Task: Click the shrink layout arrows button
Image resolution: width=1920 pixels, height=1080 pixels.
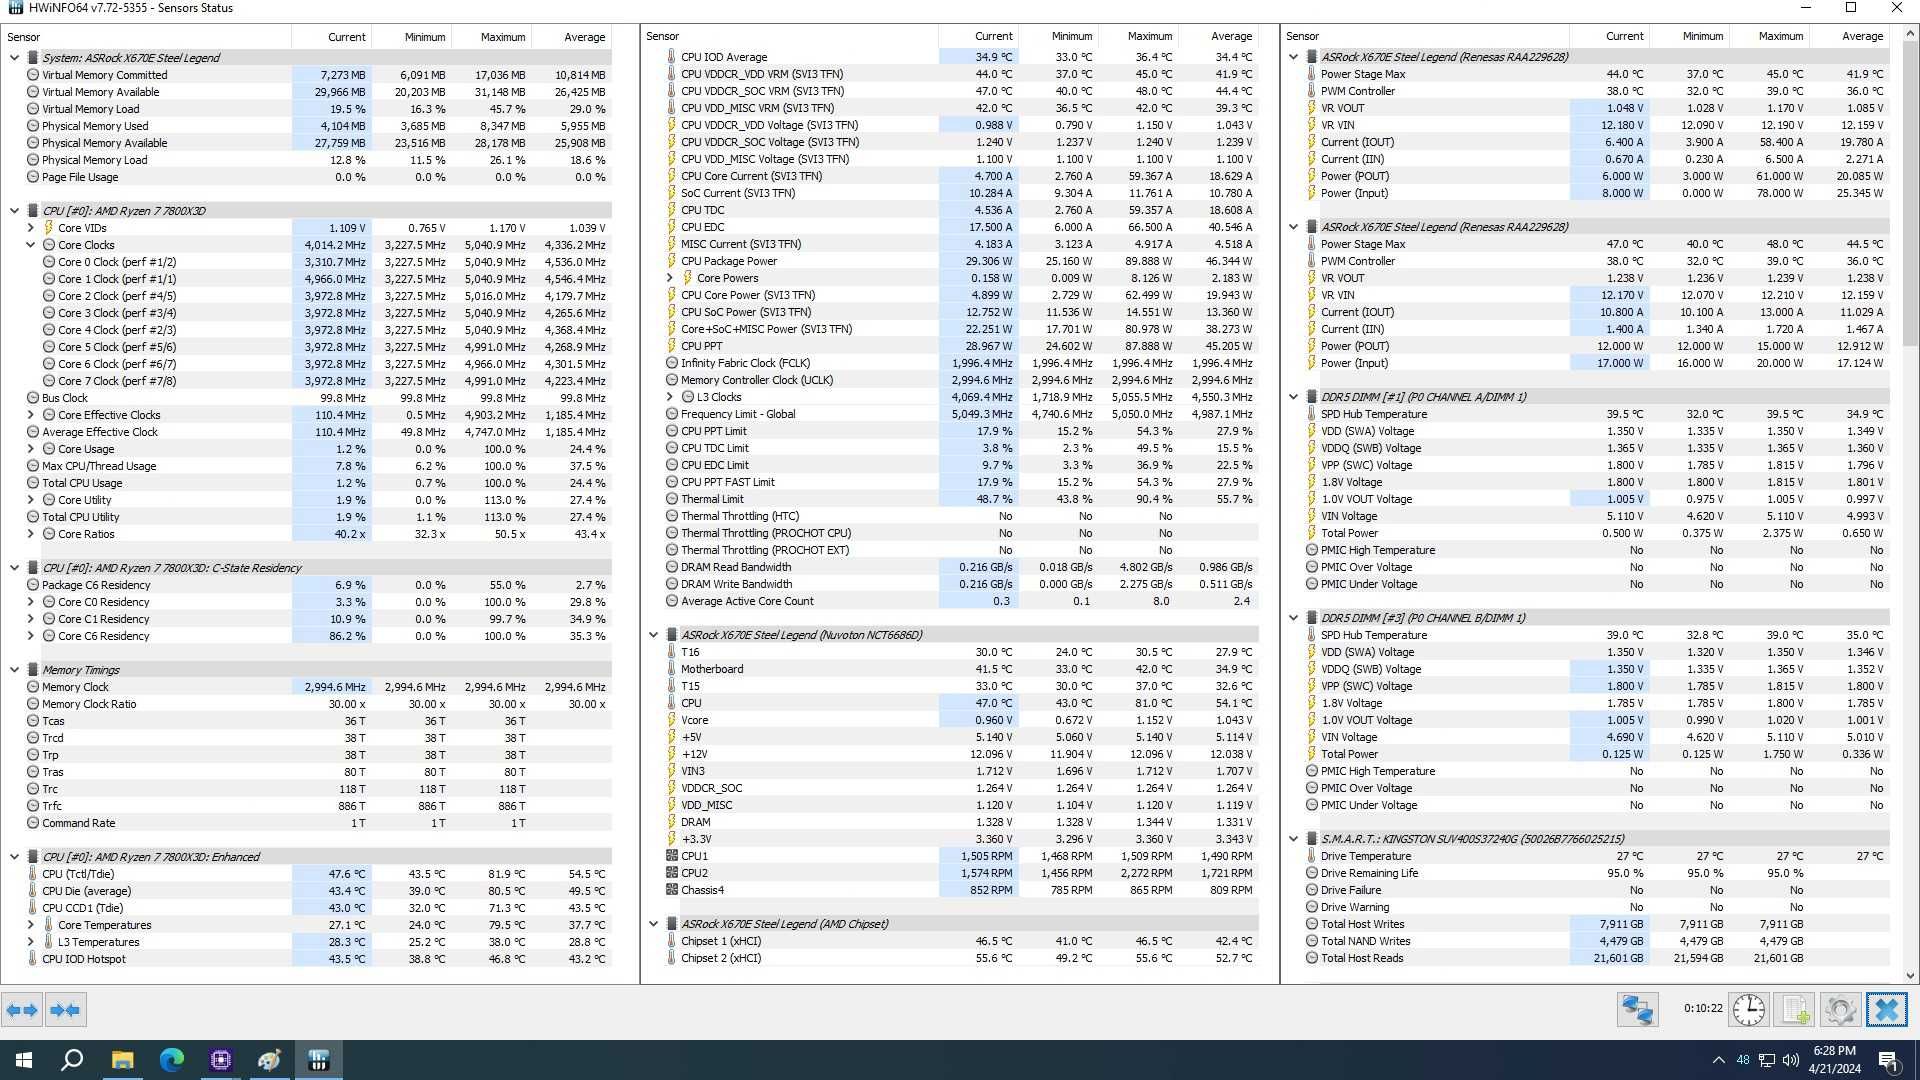Action: pos(65,1010)
